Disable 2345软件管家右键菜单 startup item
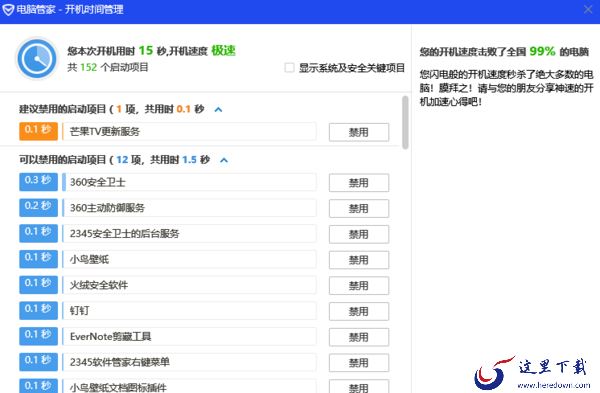 pyautogui.click(x=359, y=362)
